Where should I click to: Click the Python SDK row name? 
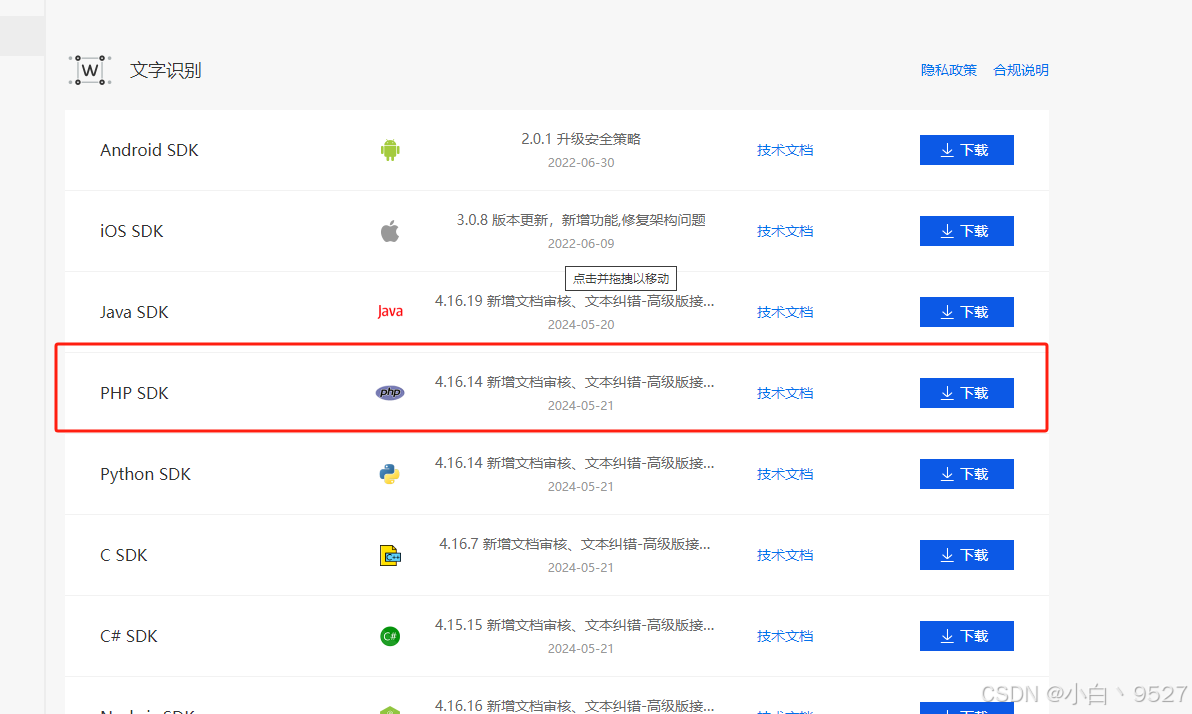pos(145,474)
